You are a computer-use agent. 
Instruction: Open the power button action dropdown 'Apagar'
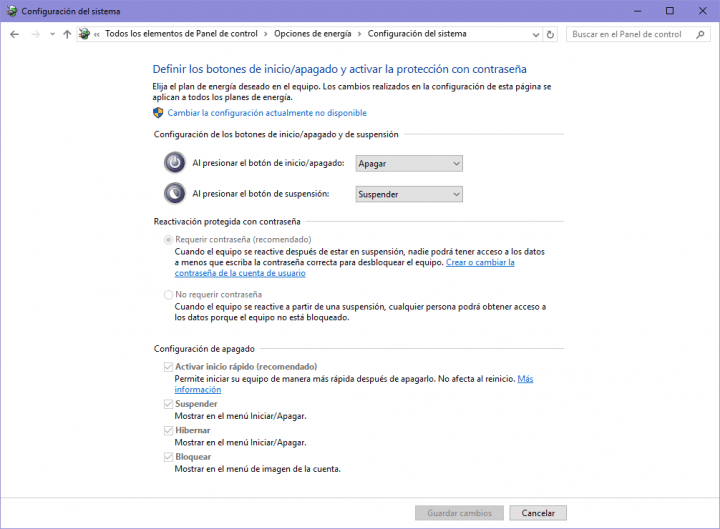(x=409, y=163)
